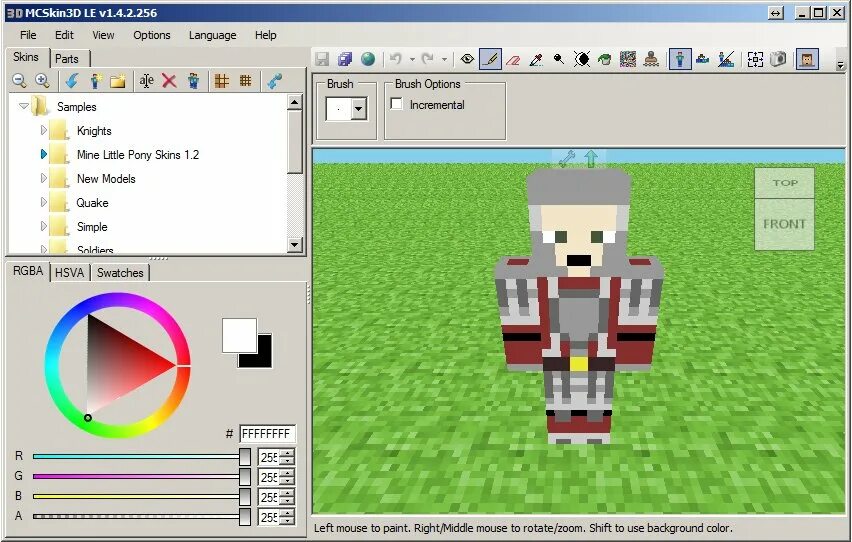Zoom out the skin tree thumbnails
Screen dimensions: 852x542
coord(20,81)
